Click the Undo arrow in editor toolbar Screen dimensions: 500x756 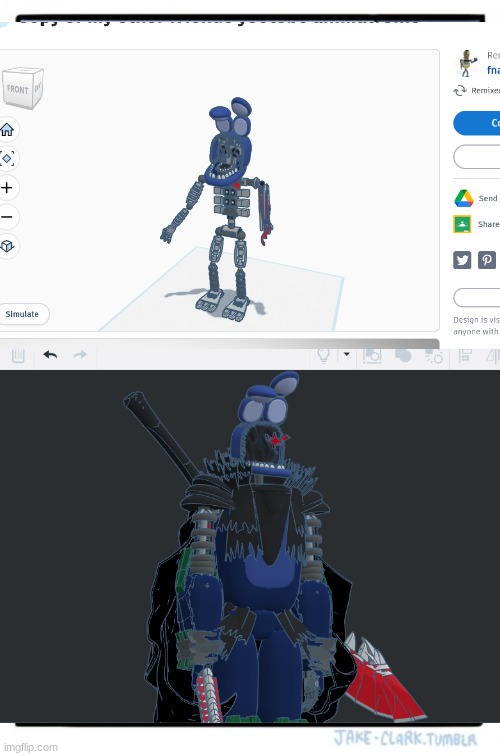[x=50, y=355]
